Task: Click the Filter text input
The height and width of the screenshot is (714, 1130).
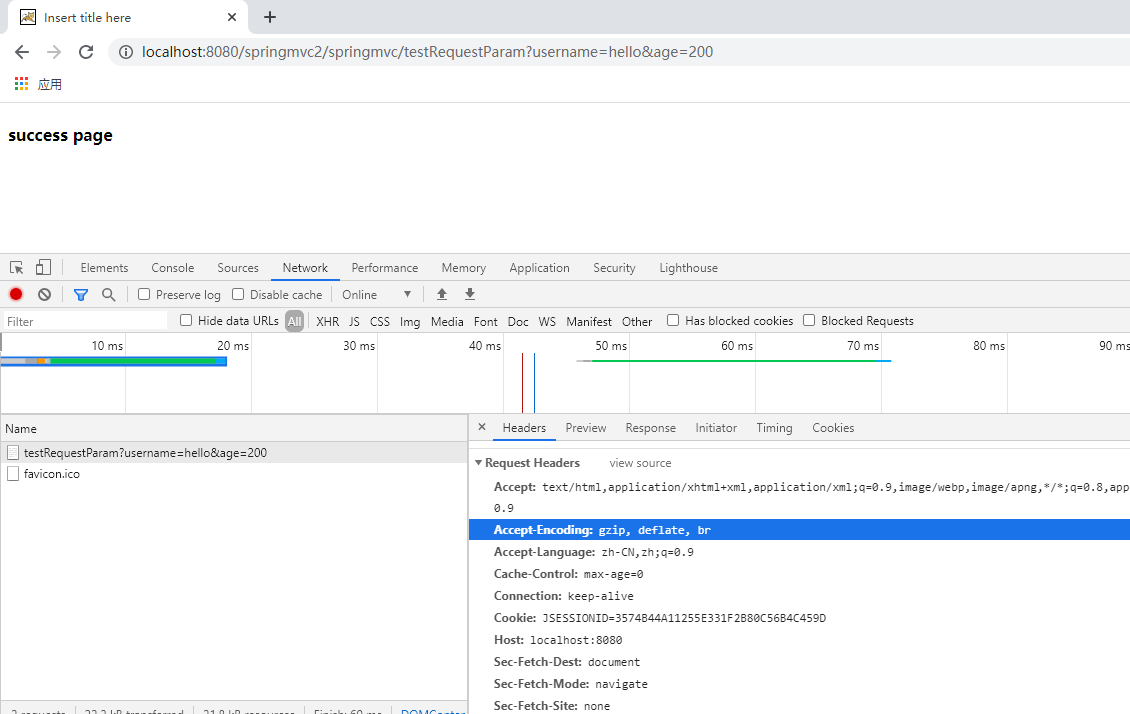Action: pyautogui.click(x=85, y=321)
